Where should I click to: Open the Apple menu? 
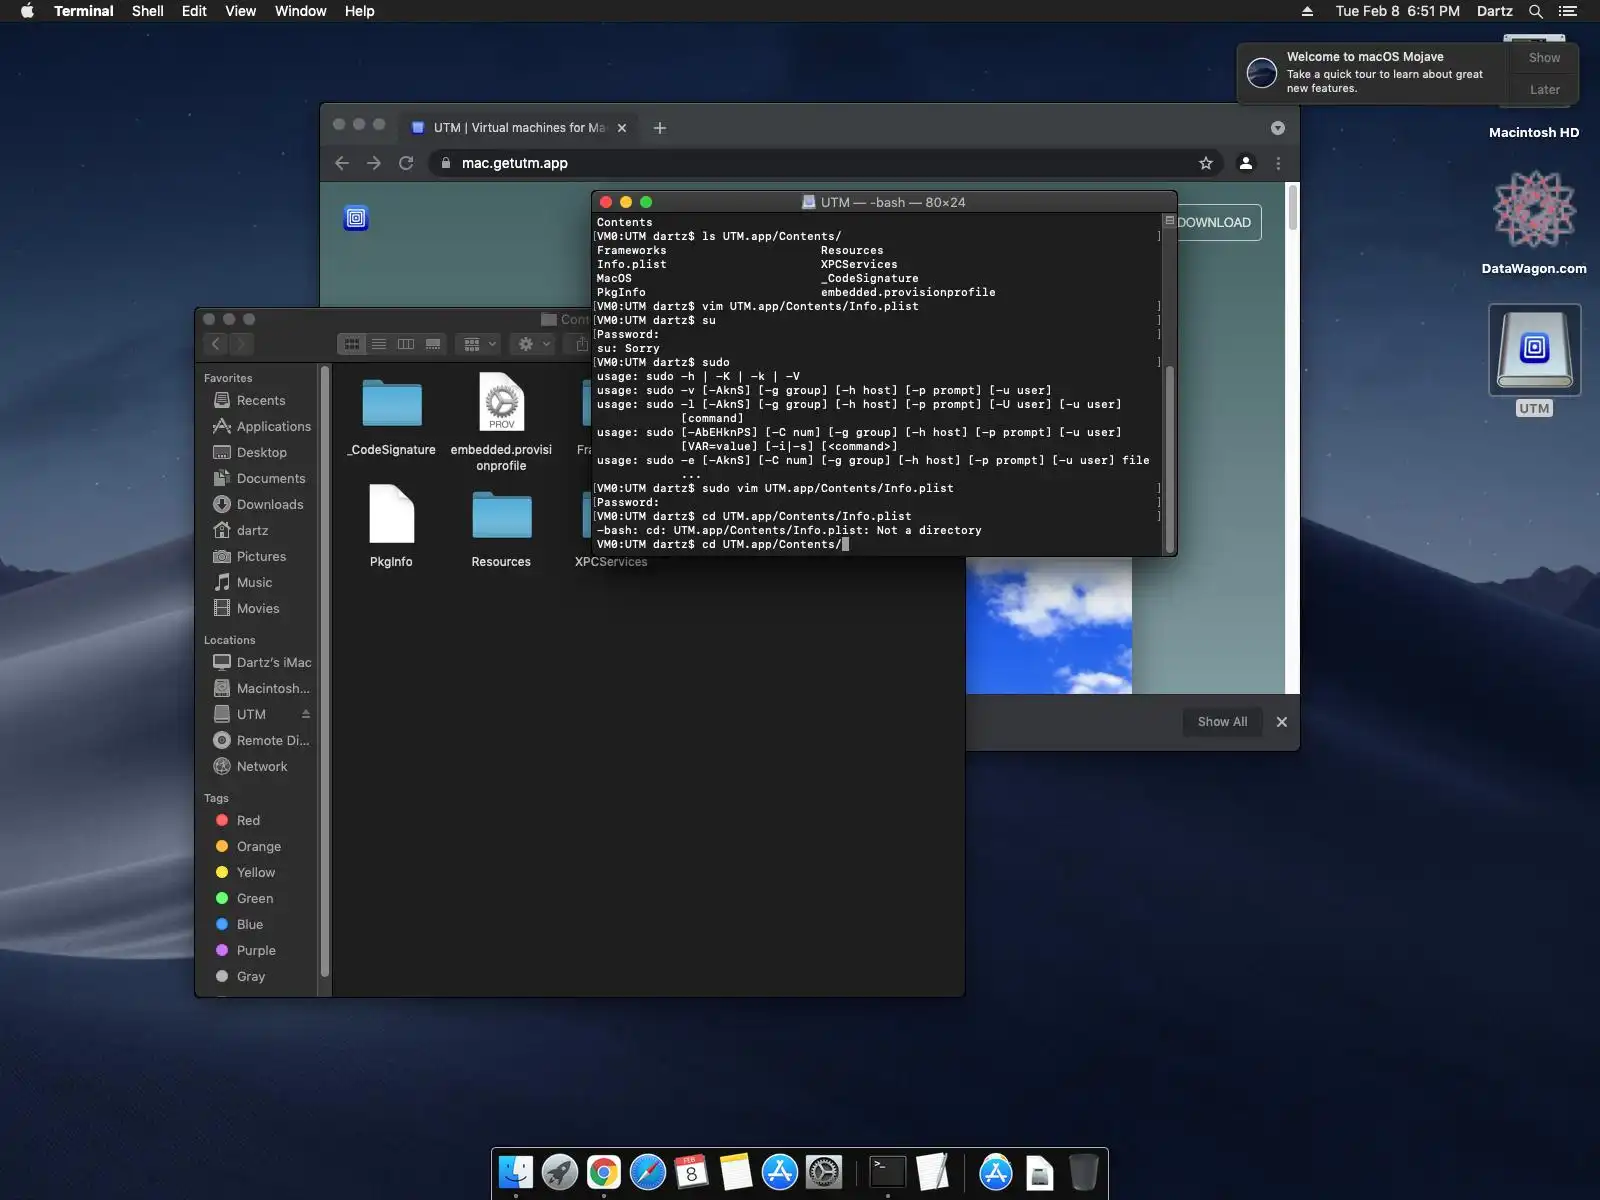[x=27, y=11]
